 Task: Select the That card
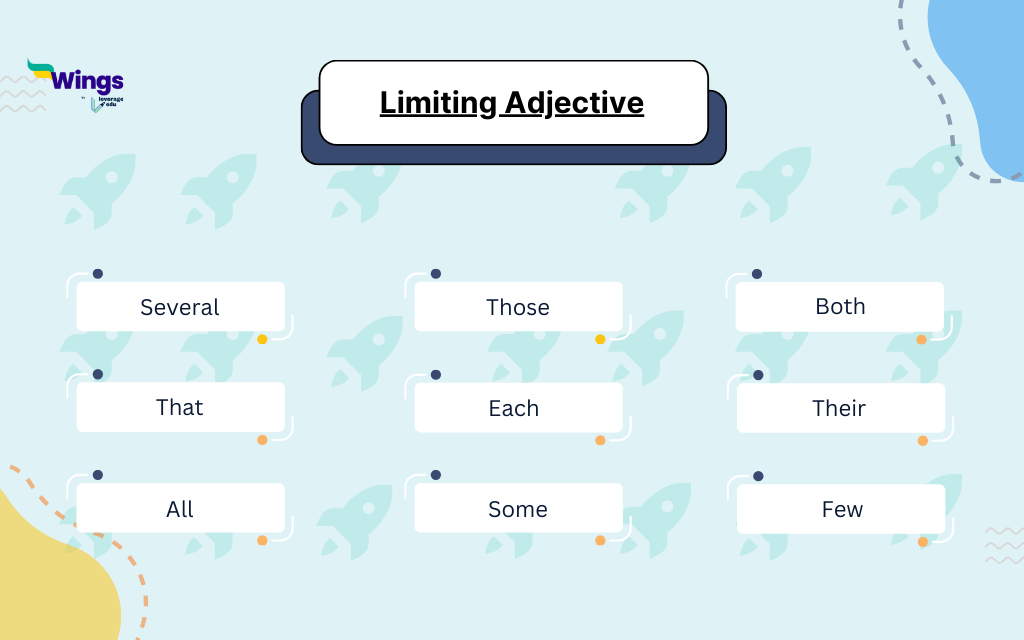(180, 407)
